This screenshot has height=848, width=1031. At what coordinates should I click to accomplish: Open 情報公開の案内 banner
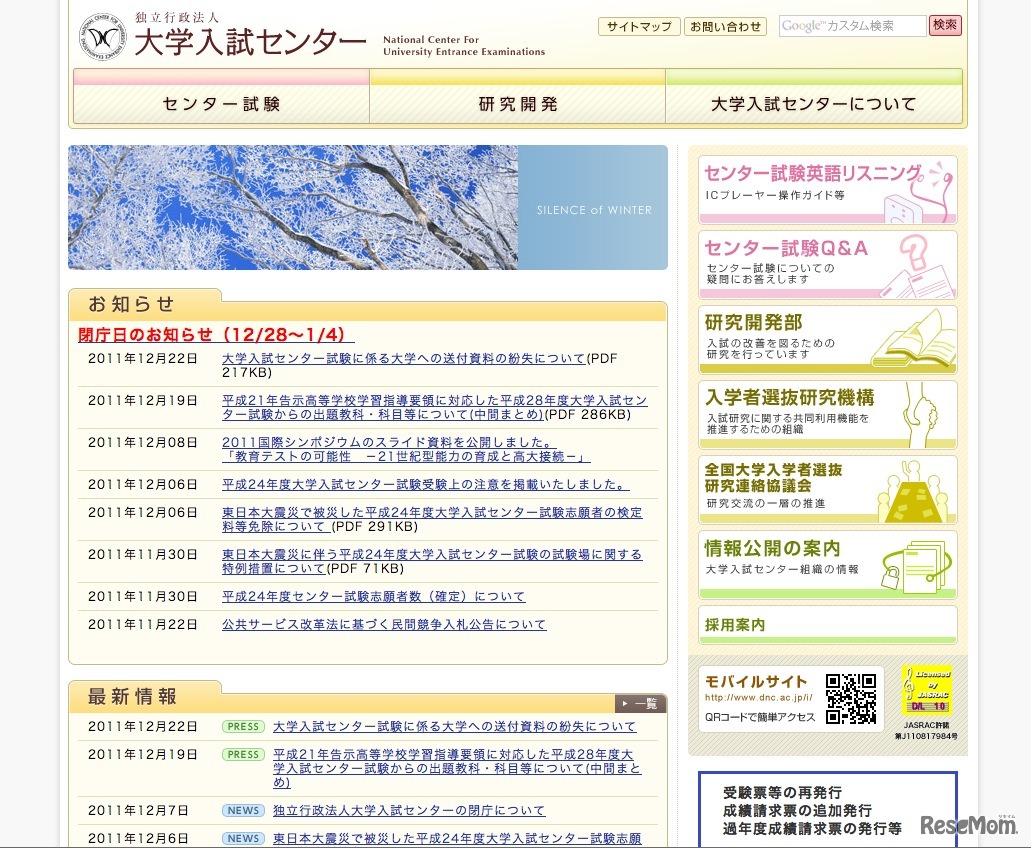point(827,564)
